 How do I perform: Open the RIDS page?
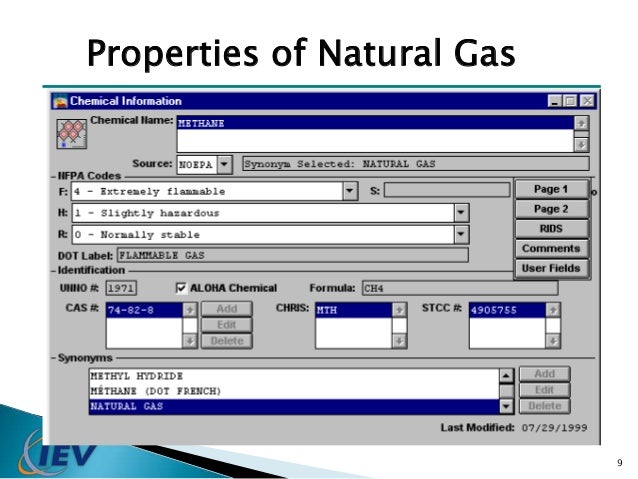tap(551, 229)
